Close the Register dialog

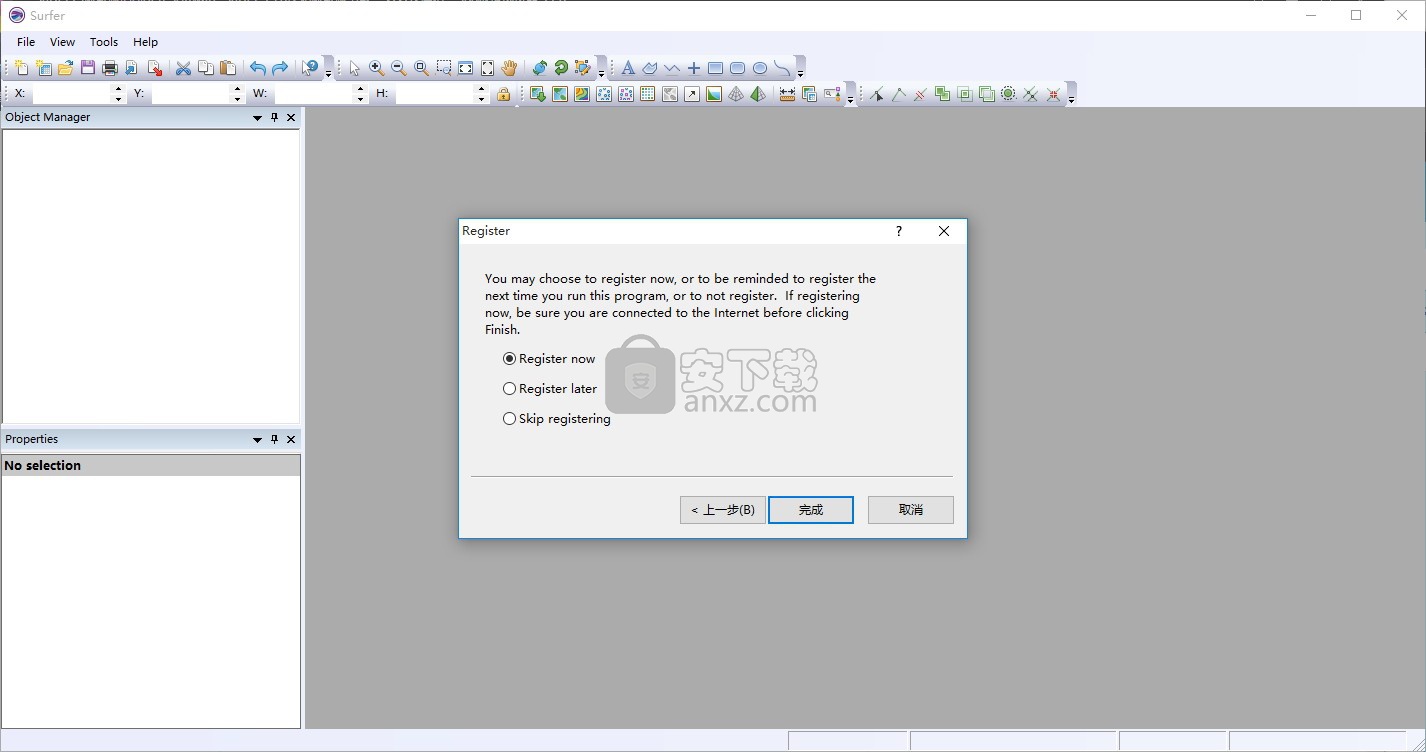[x=944, y=231]
